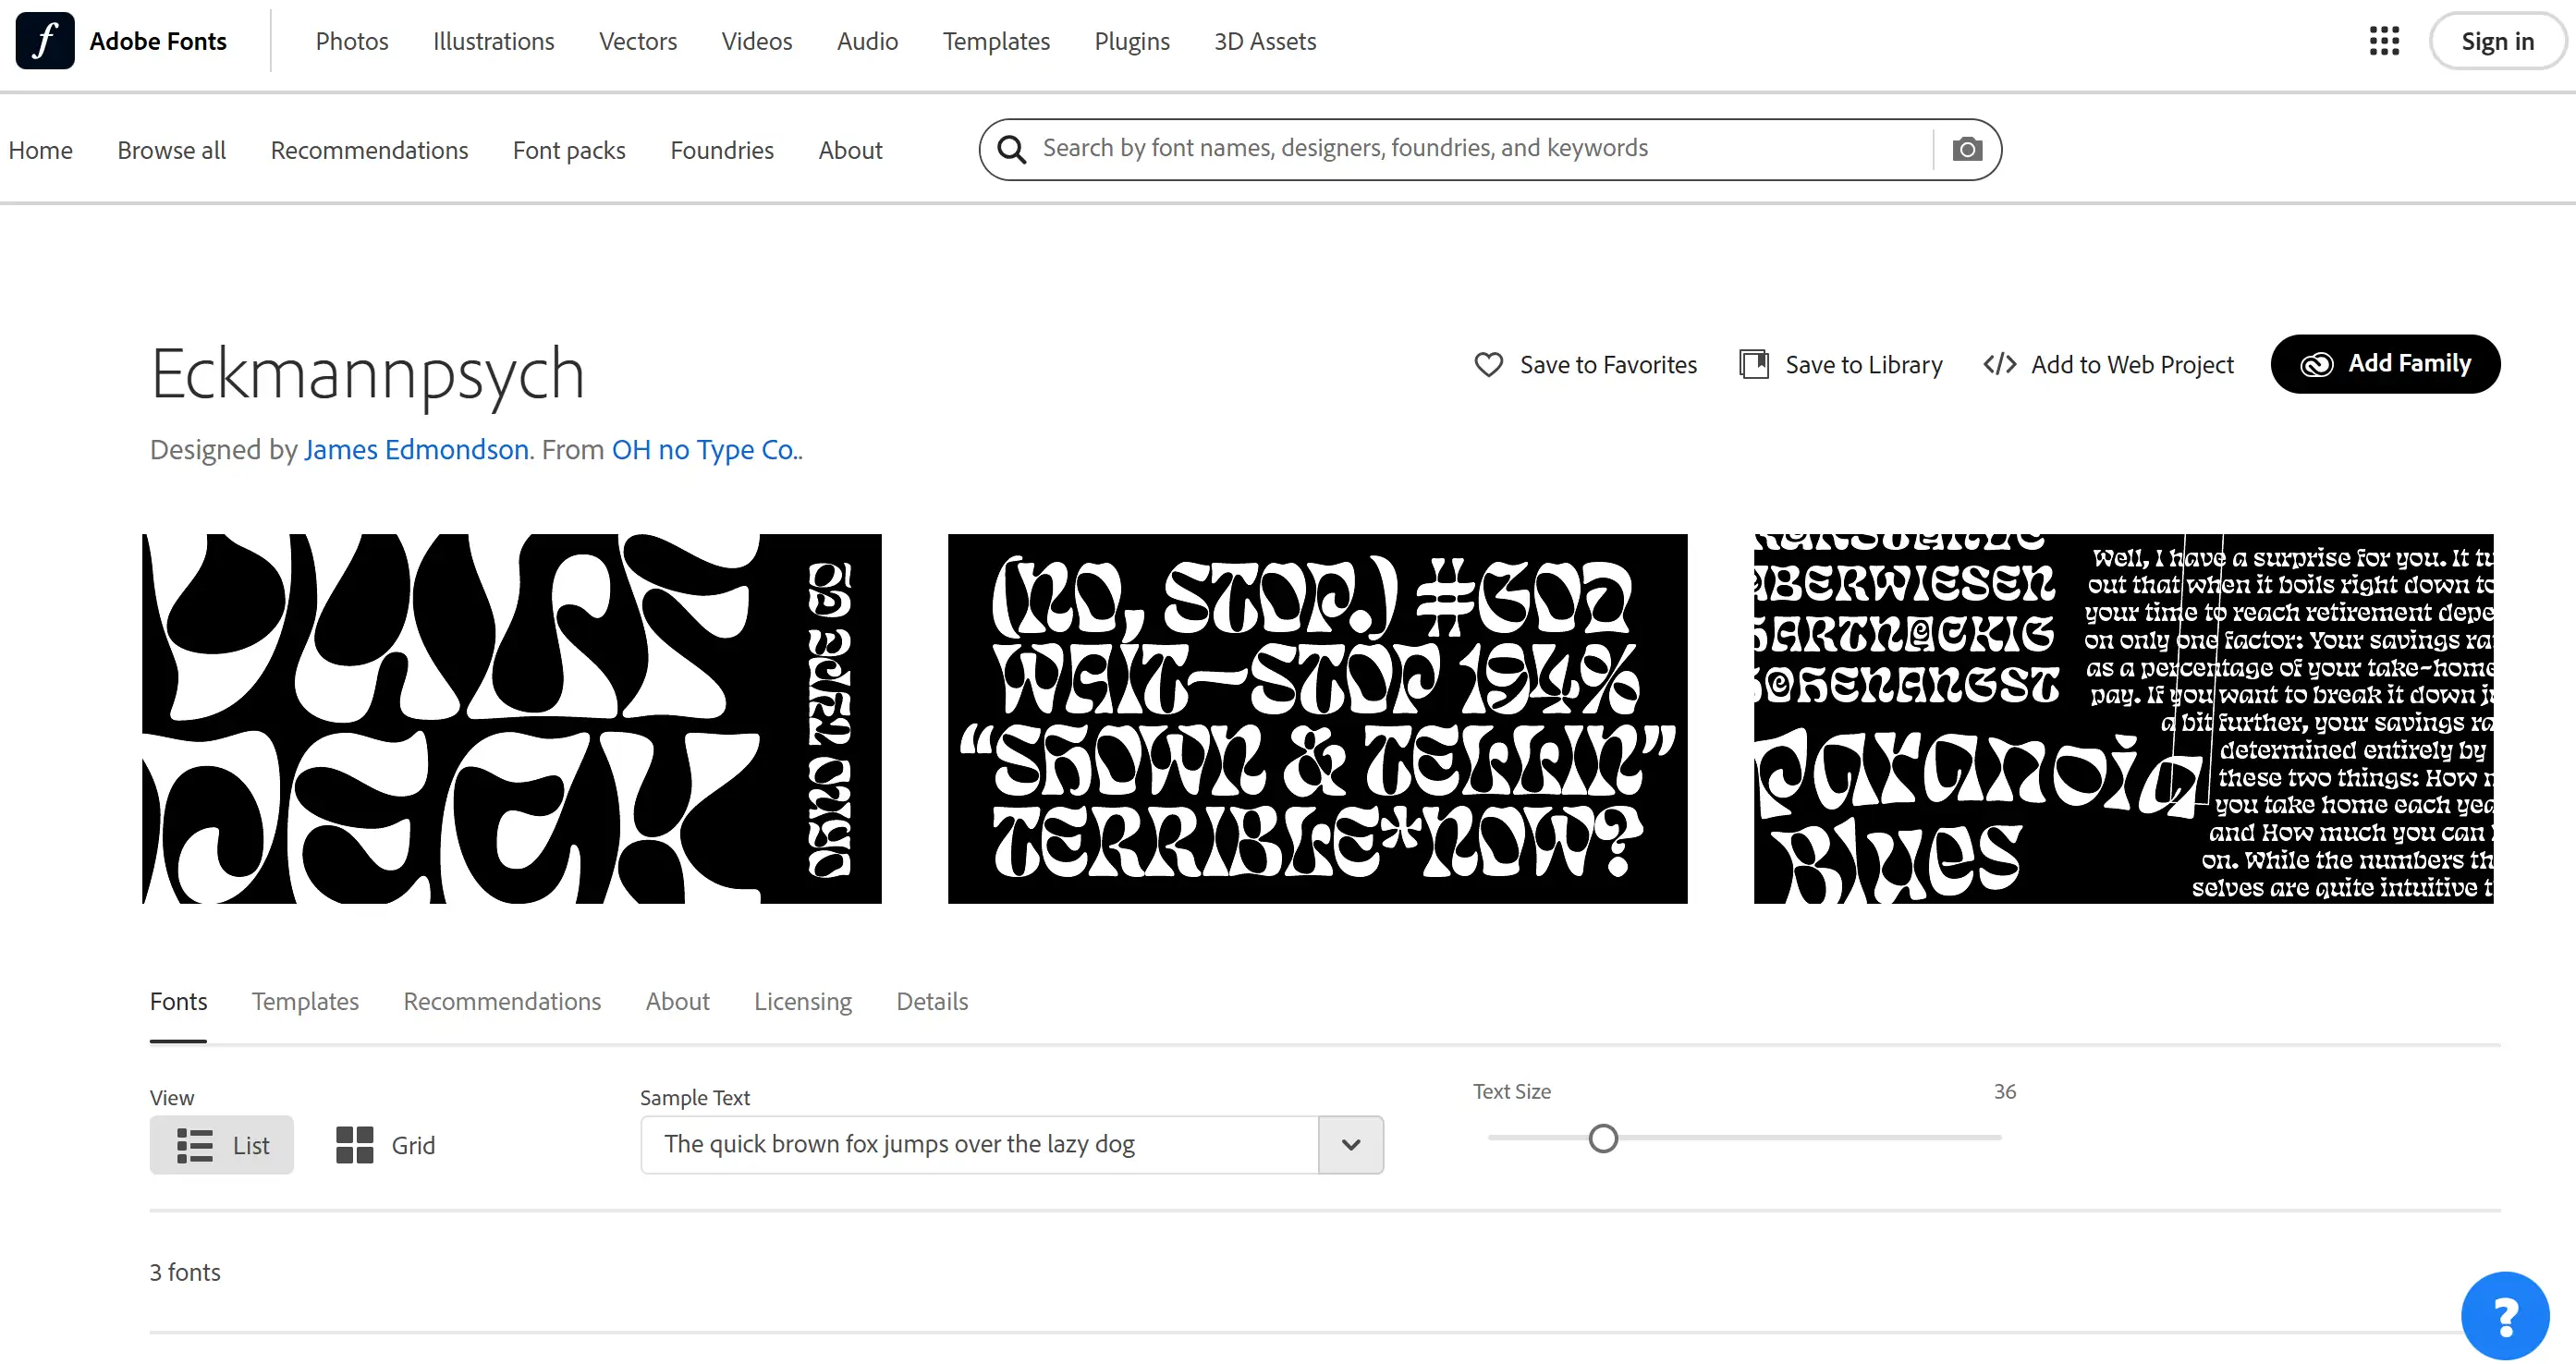Open the Details tab
The image size is (2576, 1364).
click(932, 1001)
